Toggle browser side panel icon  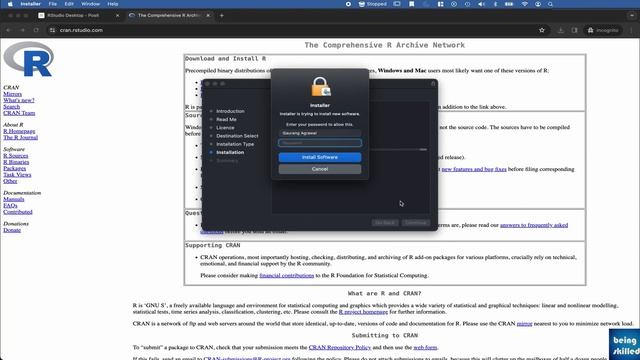[574, 30]
